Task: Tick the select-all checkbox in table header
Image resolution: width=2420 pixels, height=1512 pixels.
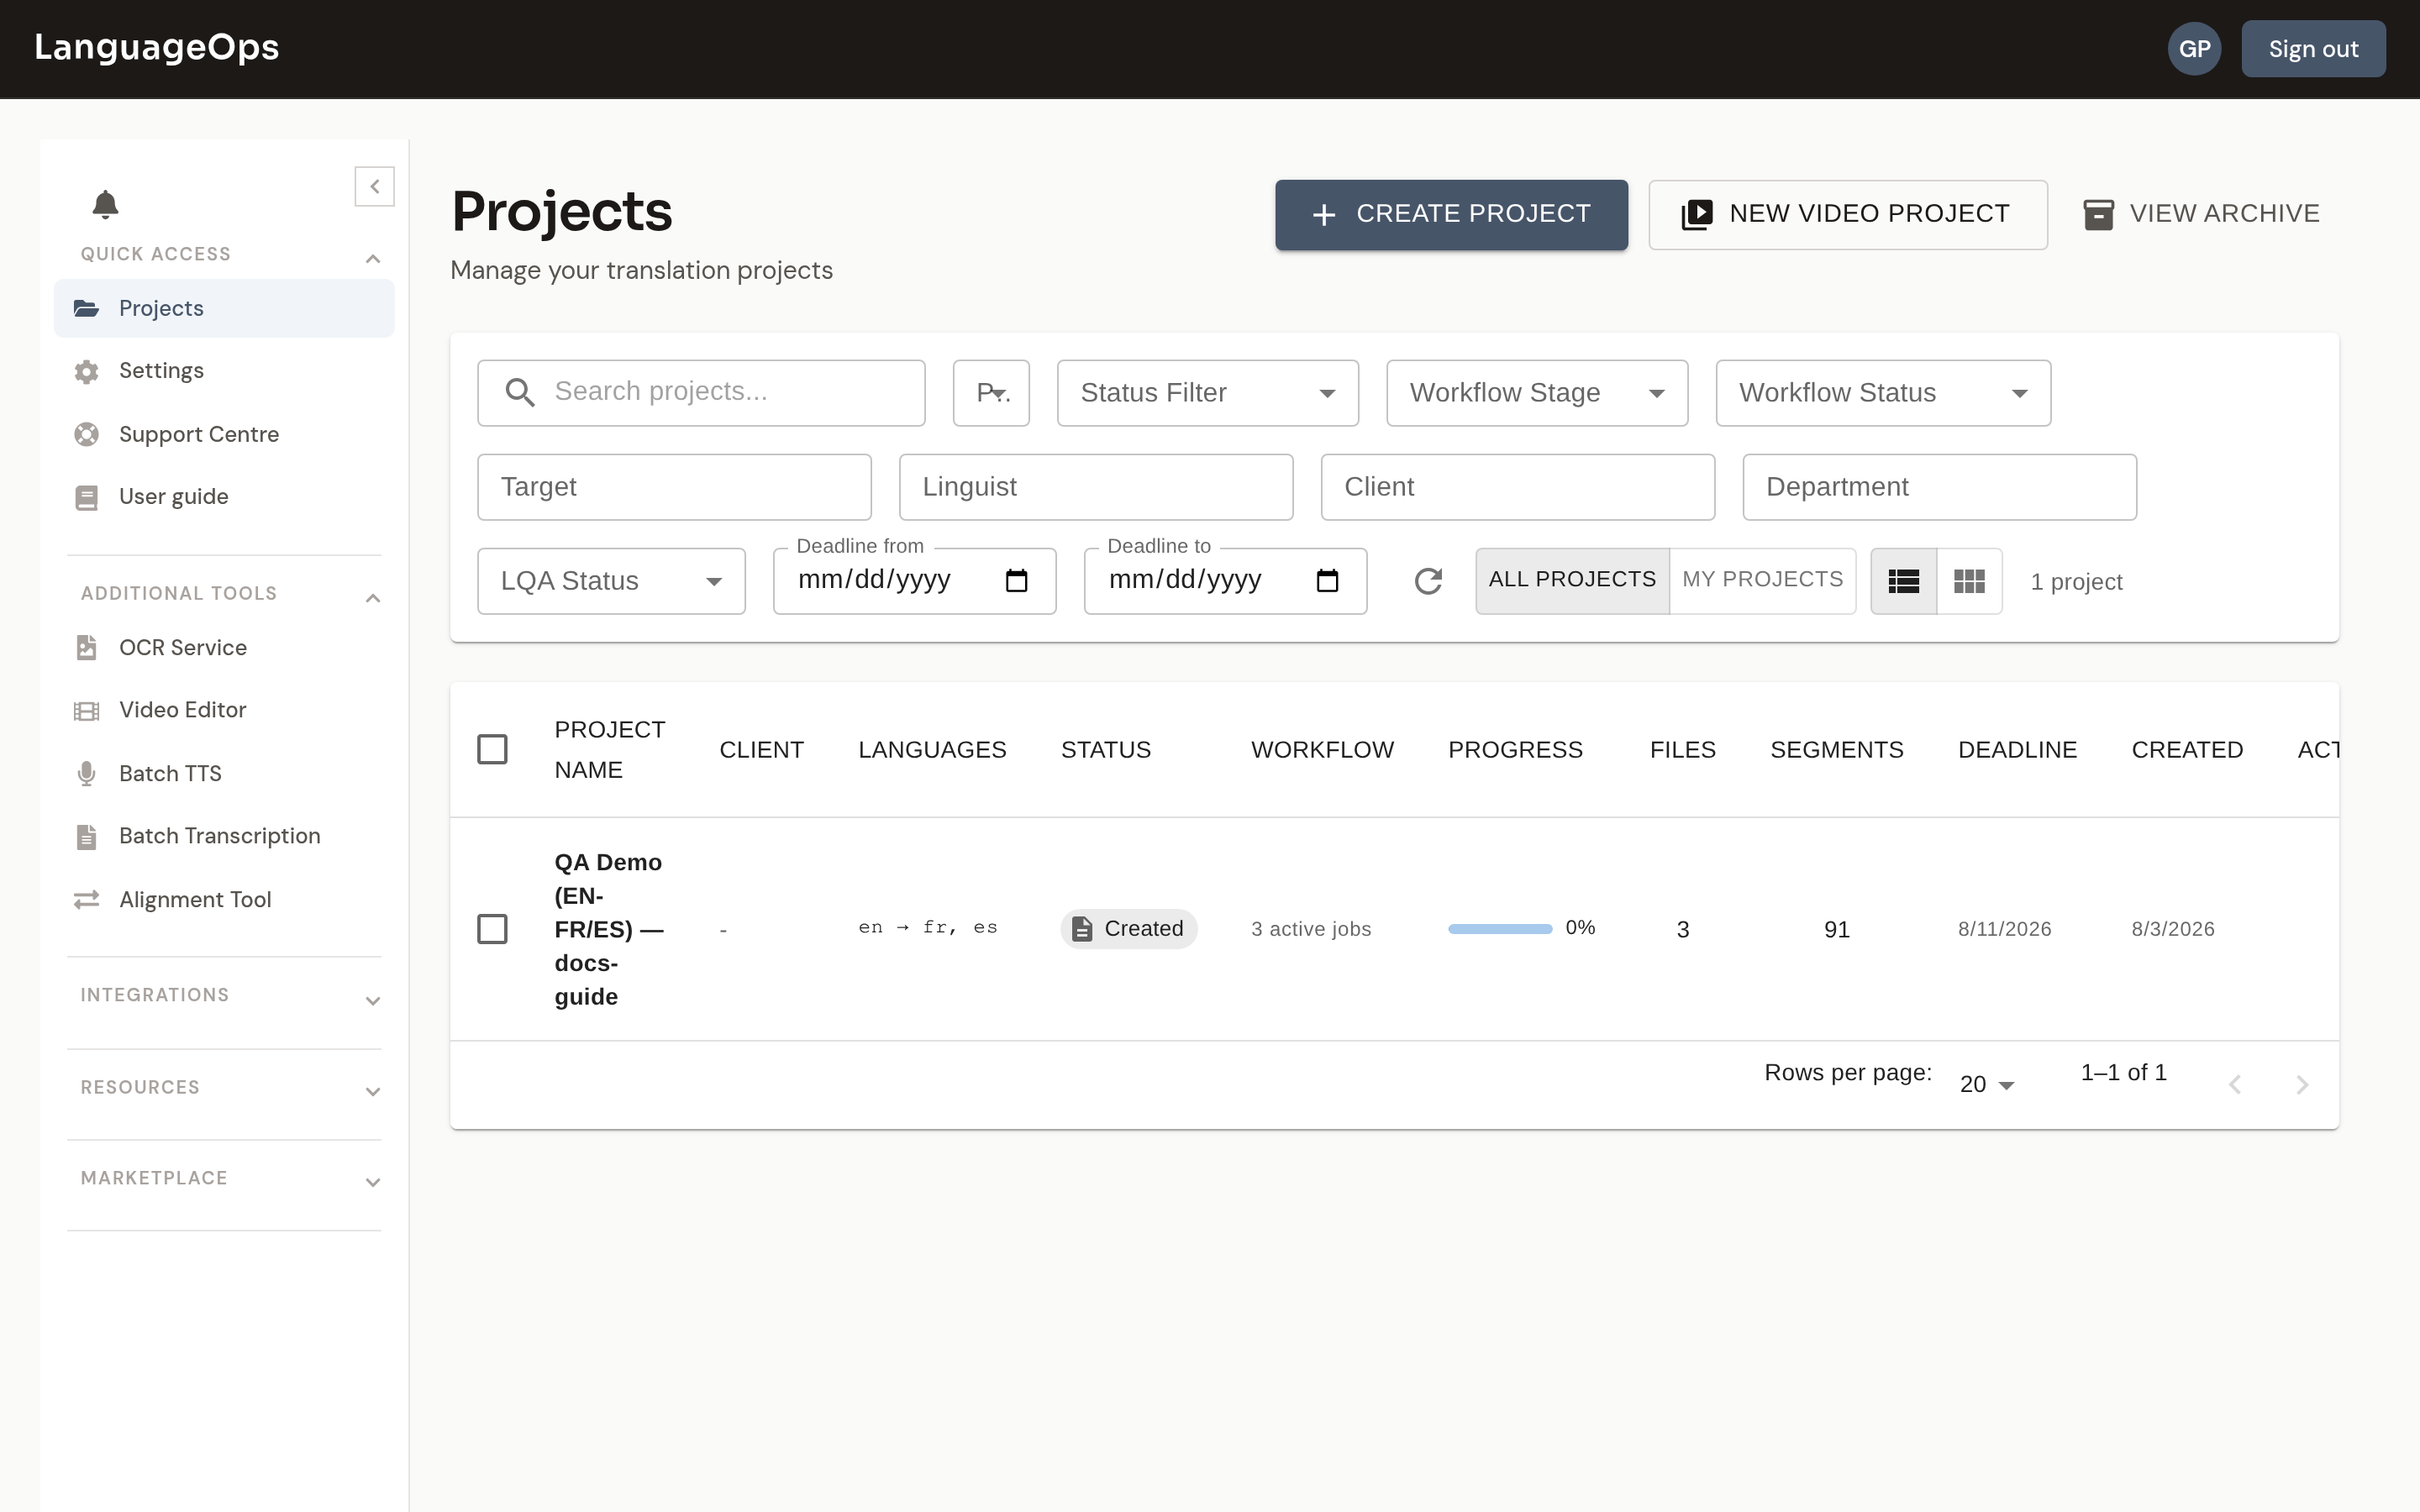Action: [x=492, y=749]
